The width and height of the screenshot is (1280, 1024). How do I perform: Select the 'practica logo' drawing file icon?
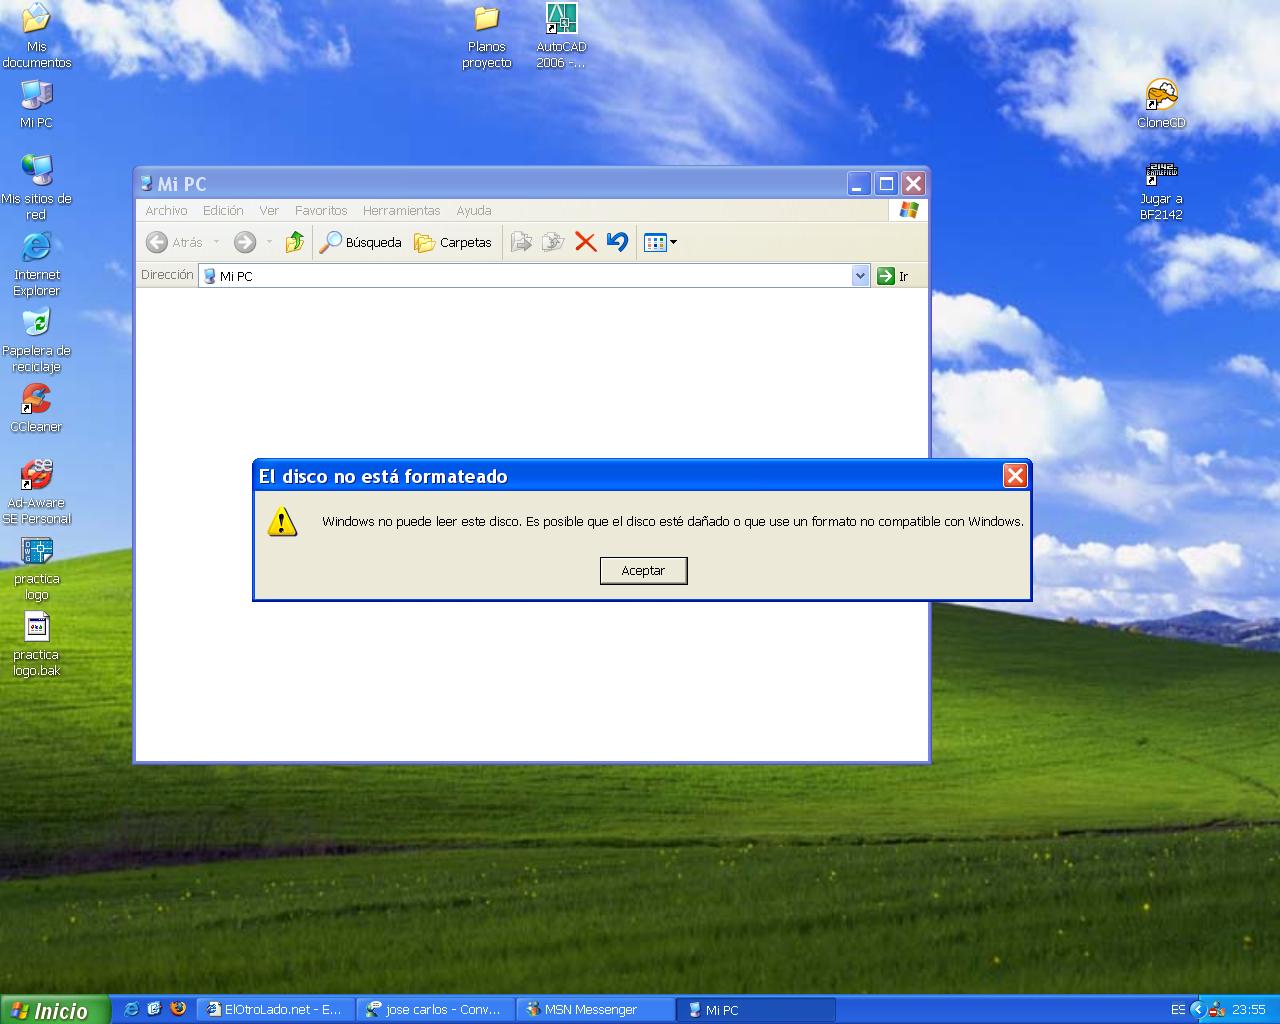pyautogui.click(x=37, y=568)
